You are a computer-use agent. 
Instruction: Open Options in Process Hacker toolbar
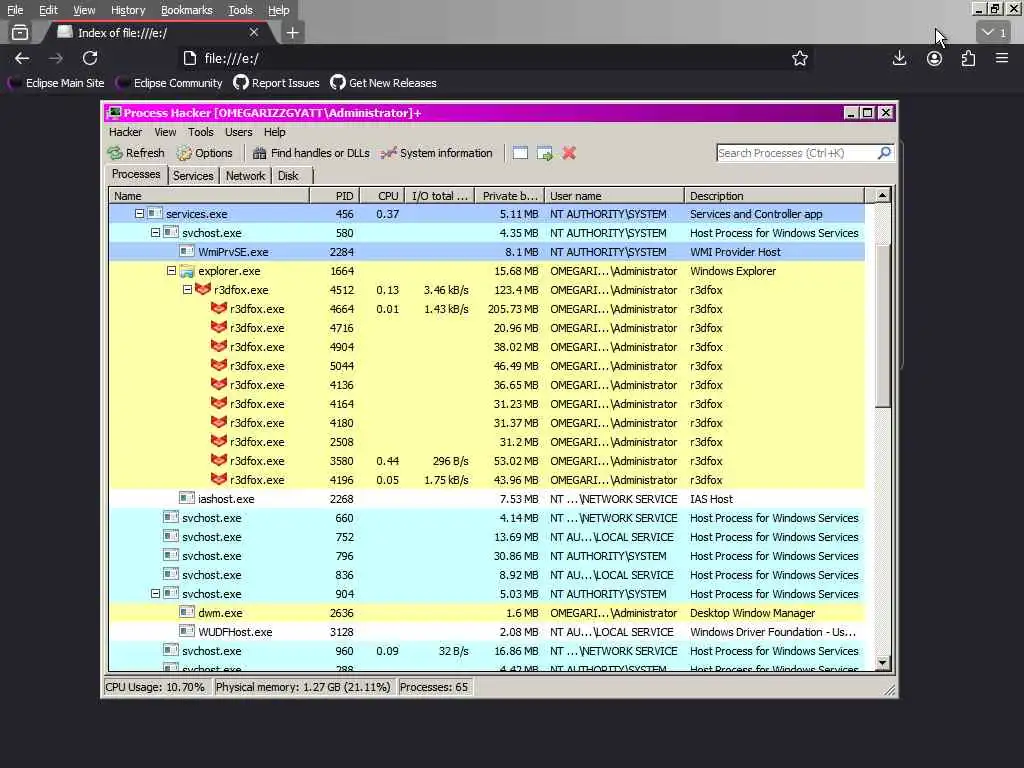(x=204, y=153)
